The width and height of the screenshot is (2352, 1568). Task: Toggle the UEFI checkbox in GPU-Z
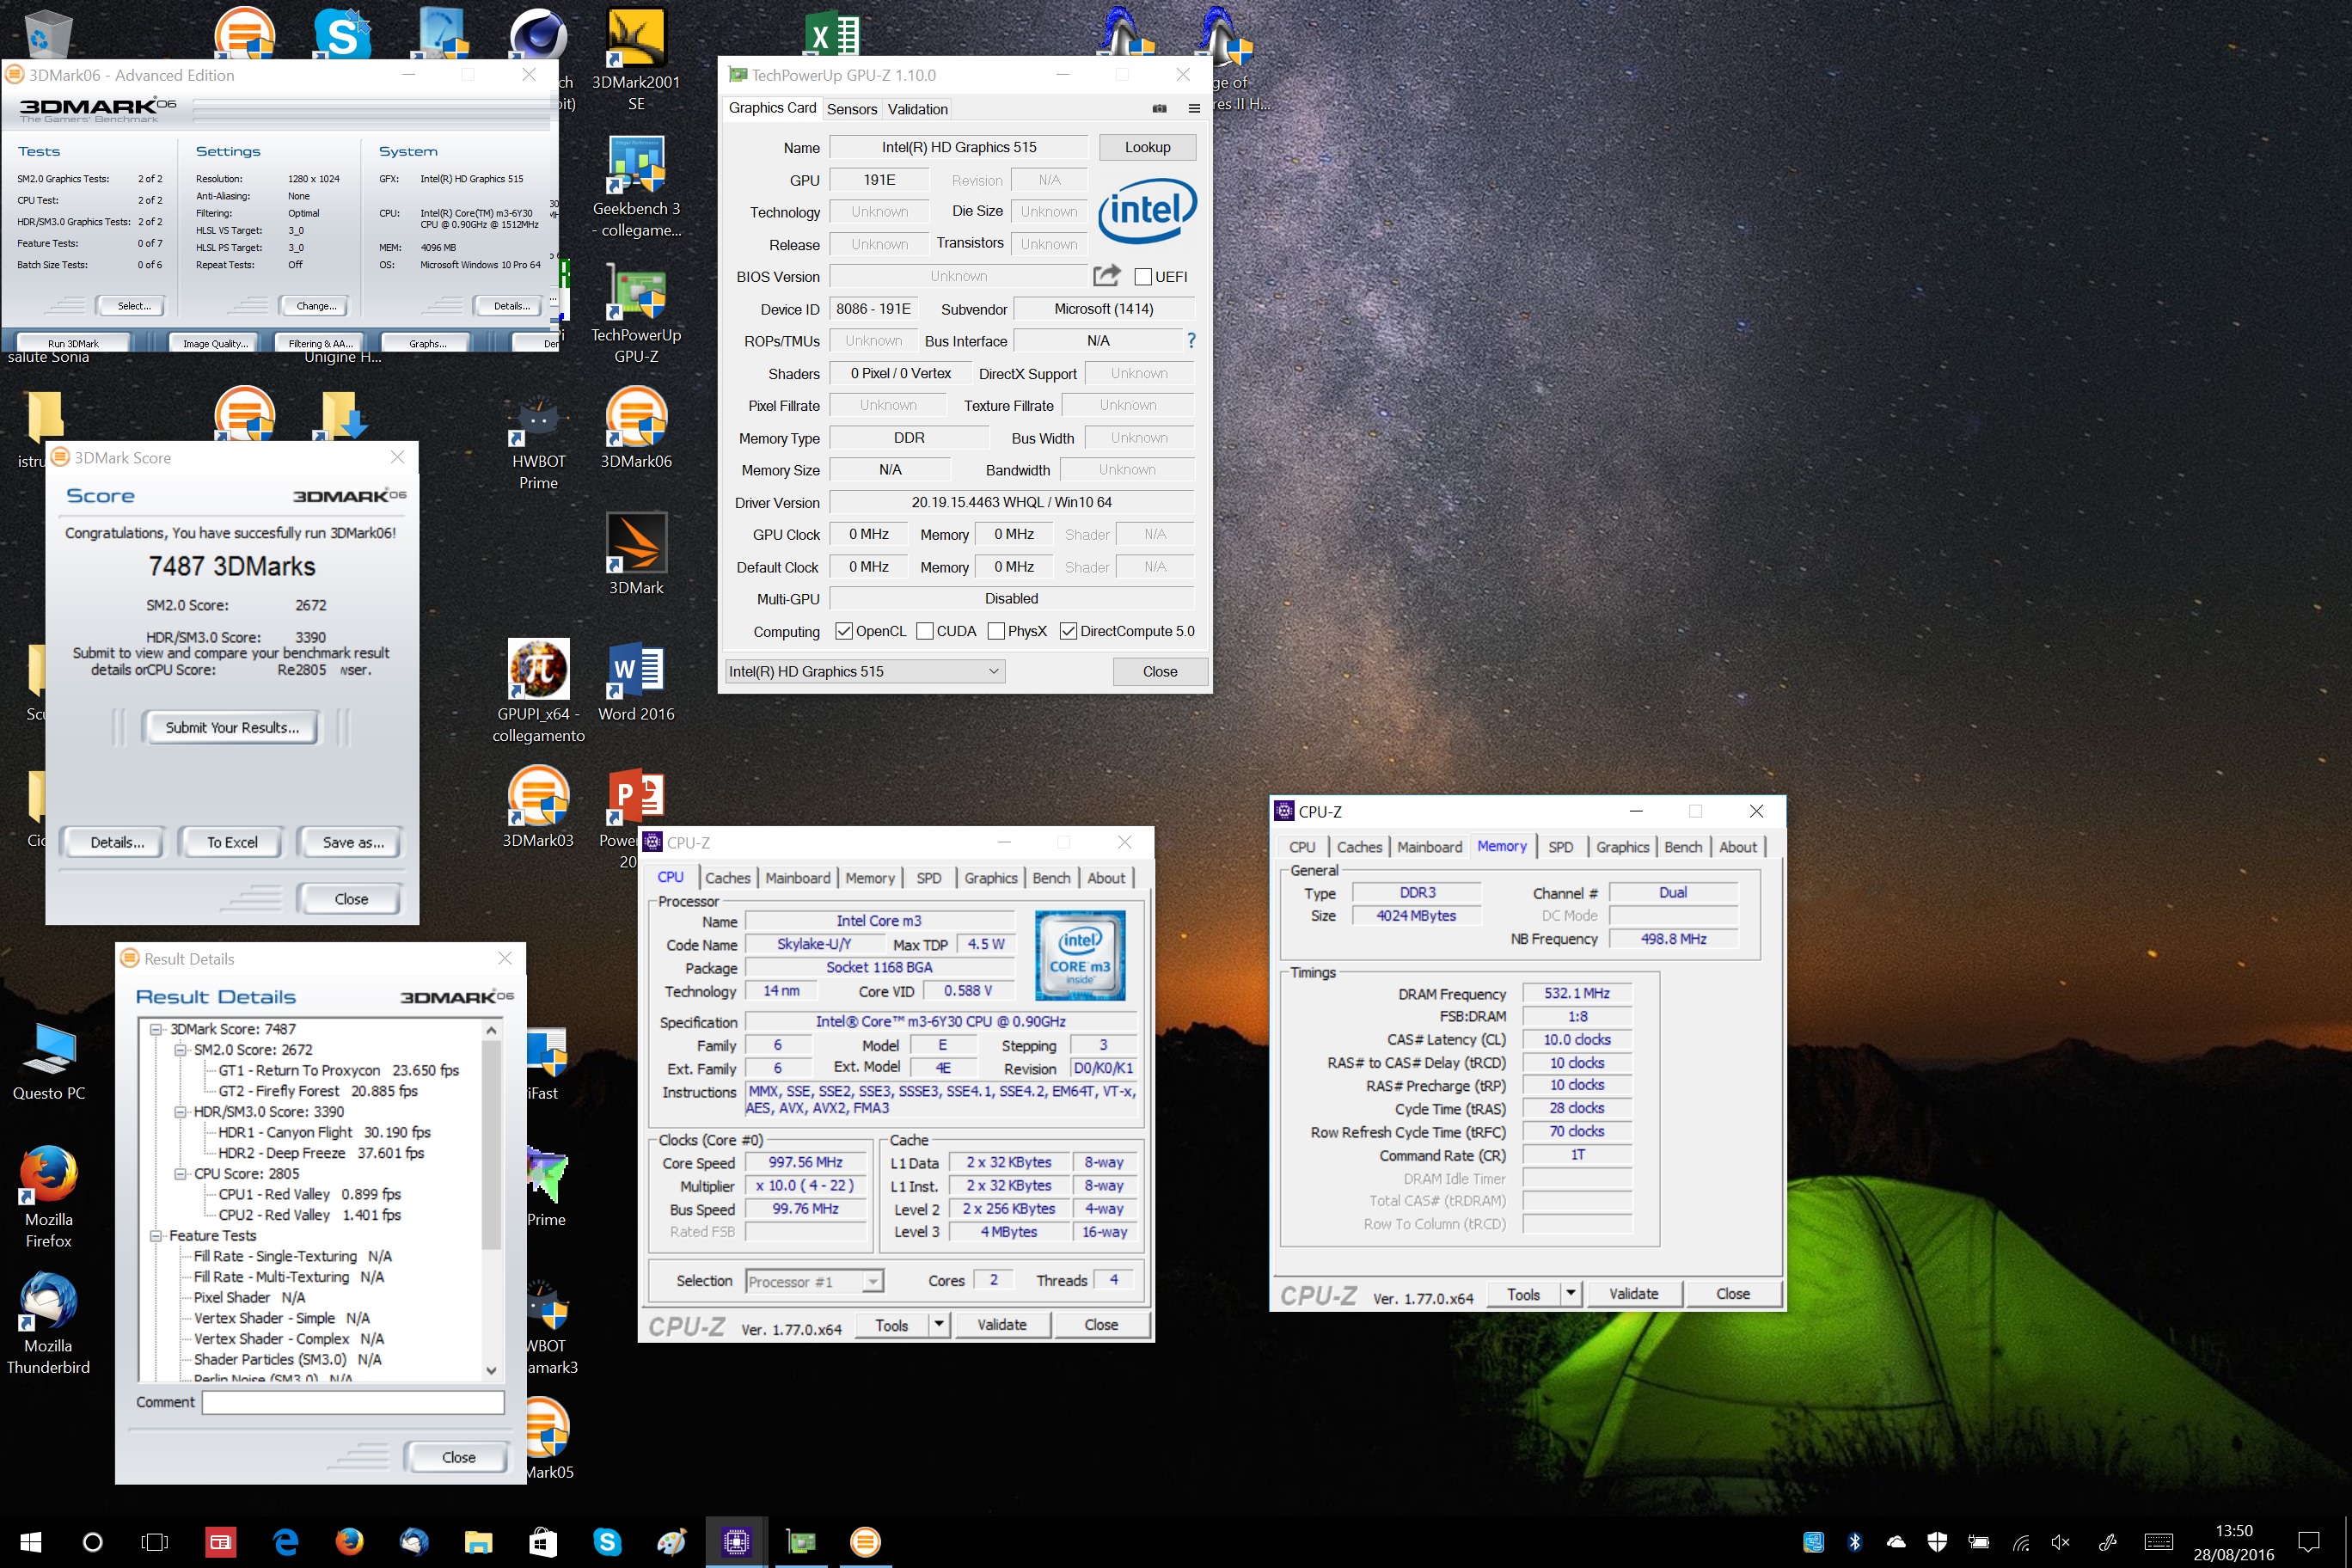point(1143,277)
